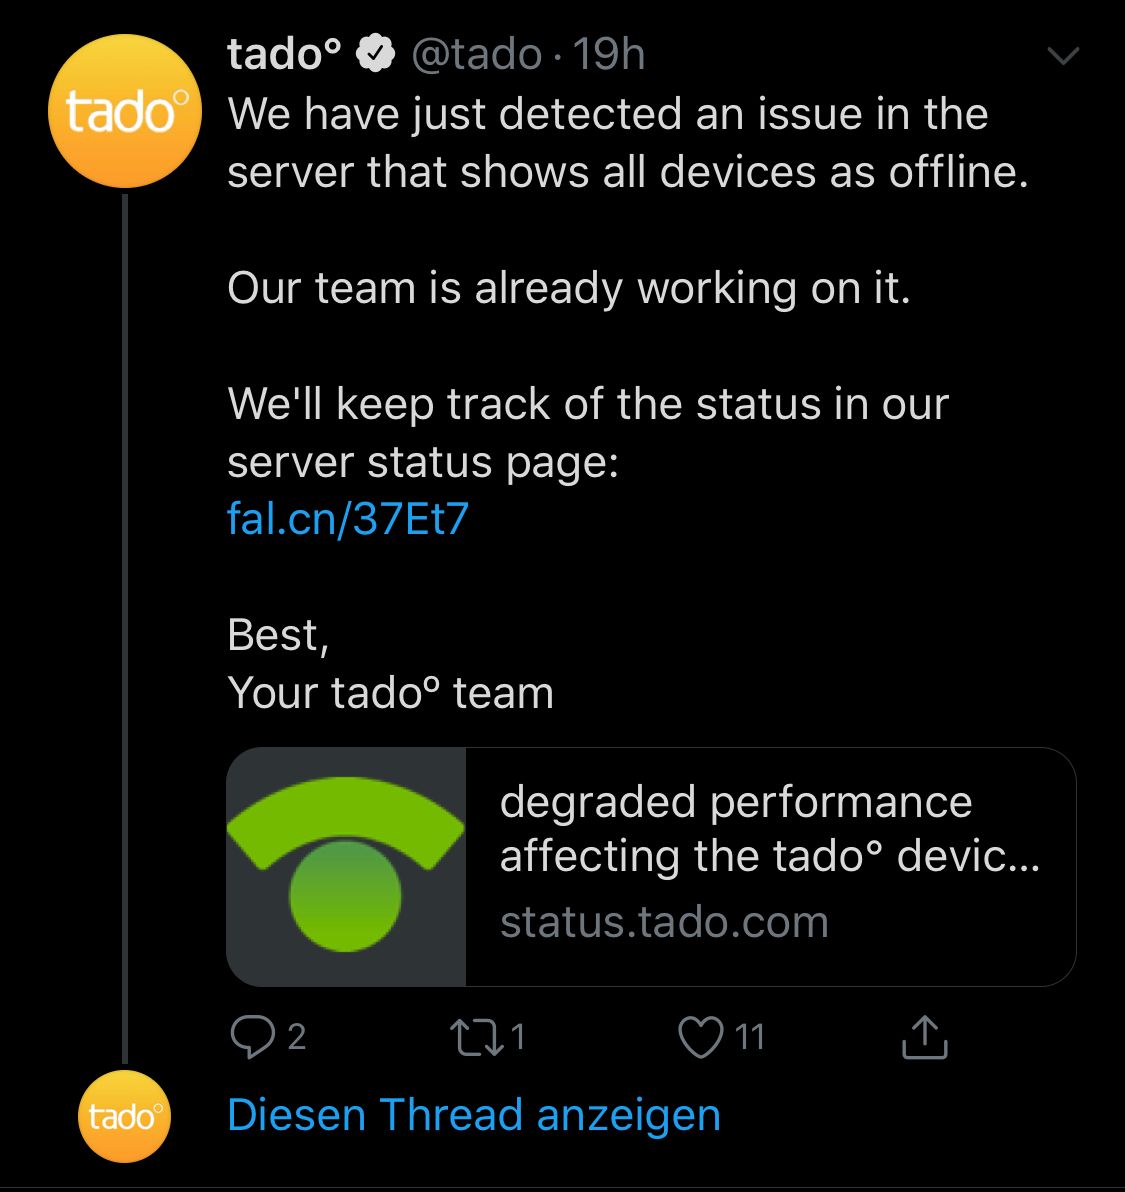Retweet using the retweet arrows icon
The image size is (1125, 1192).
pyautogui.click(x=477, y=1038)
